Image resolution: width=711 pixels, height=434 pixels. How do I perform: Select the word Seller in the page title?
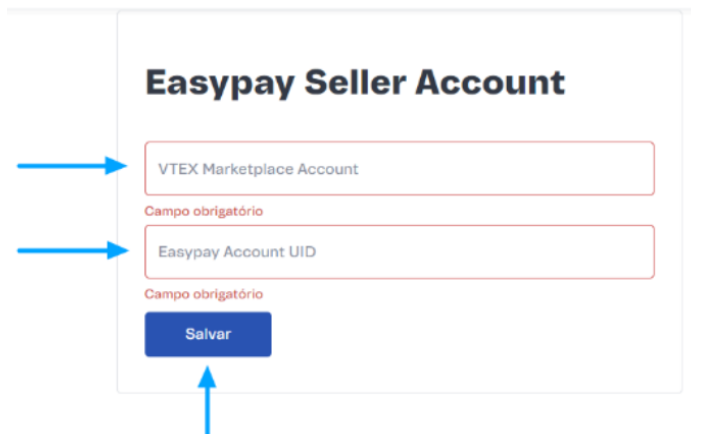[355, 82]
